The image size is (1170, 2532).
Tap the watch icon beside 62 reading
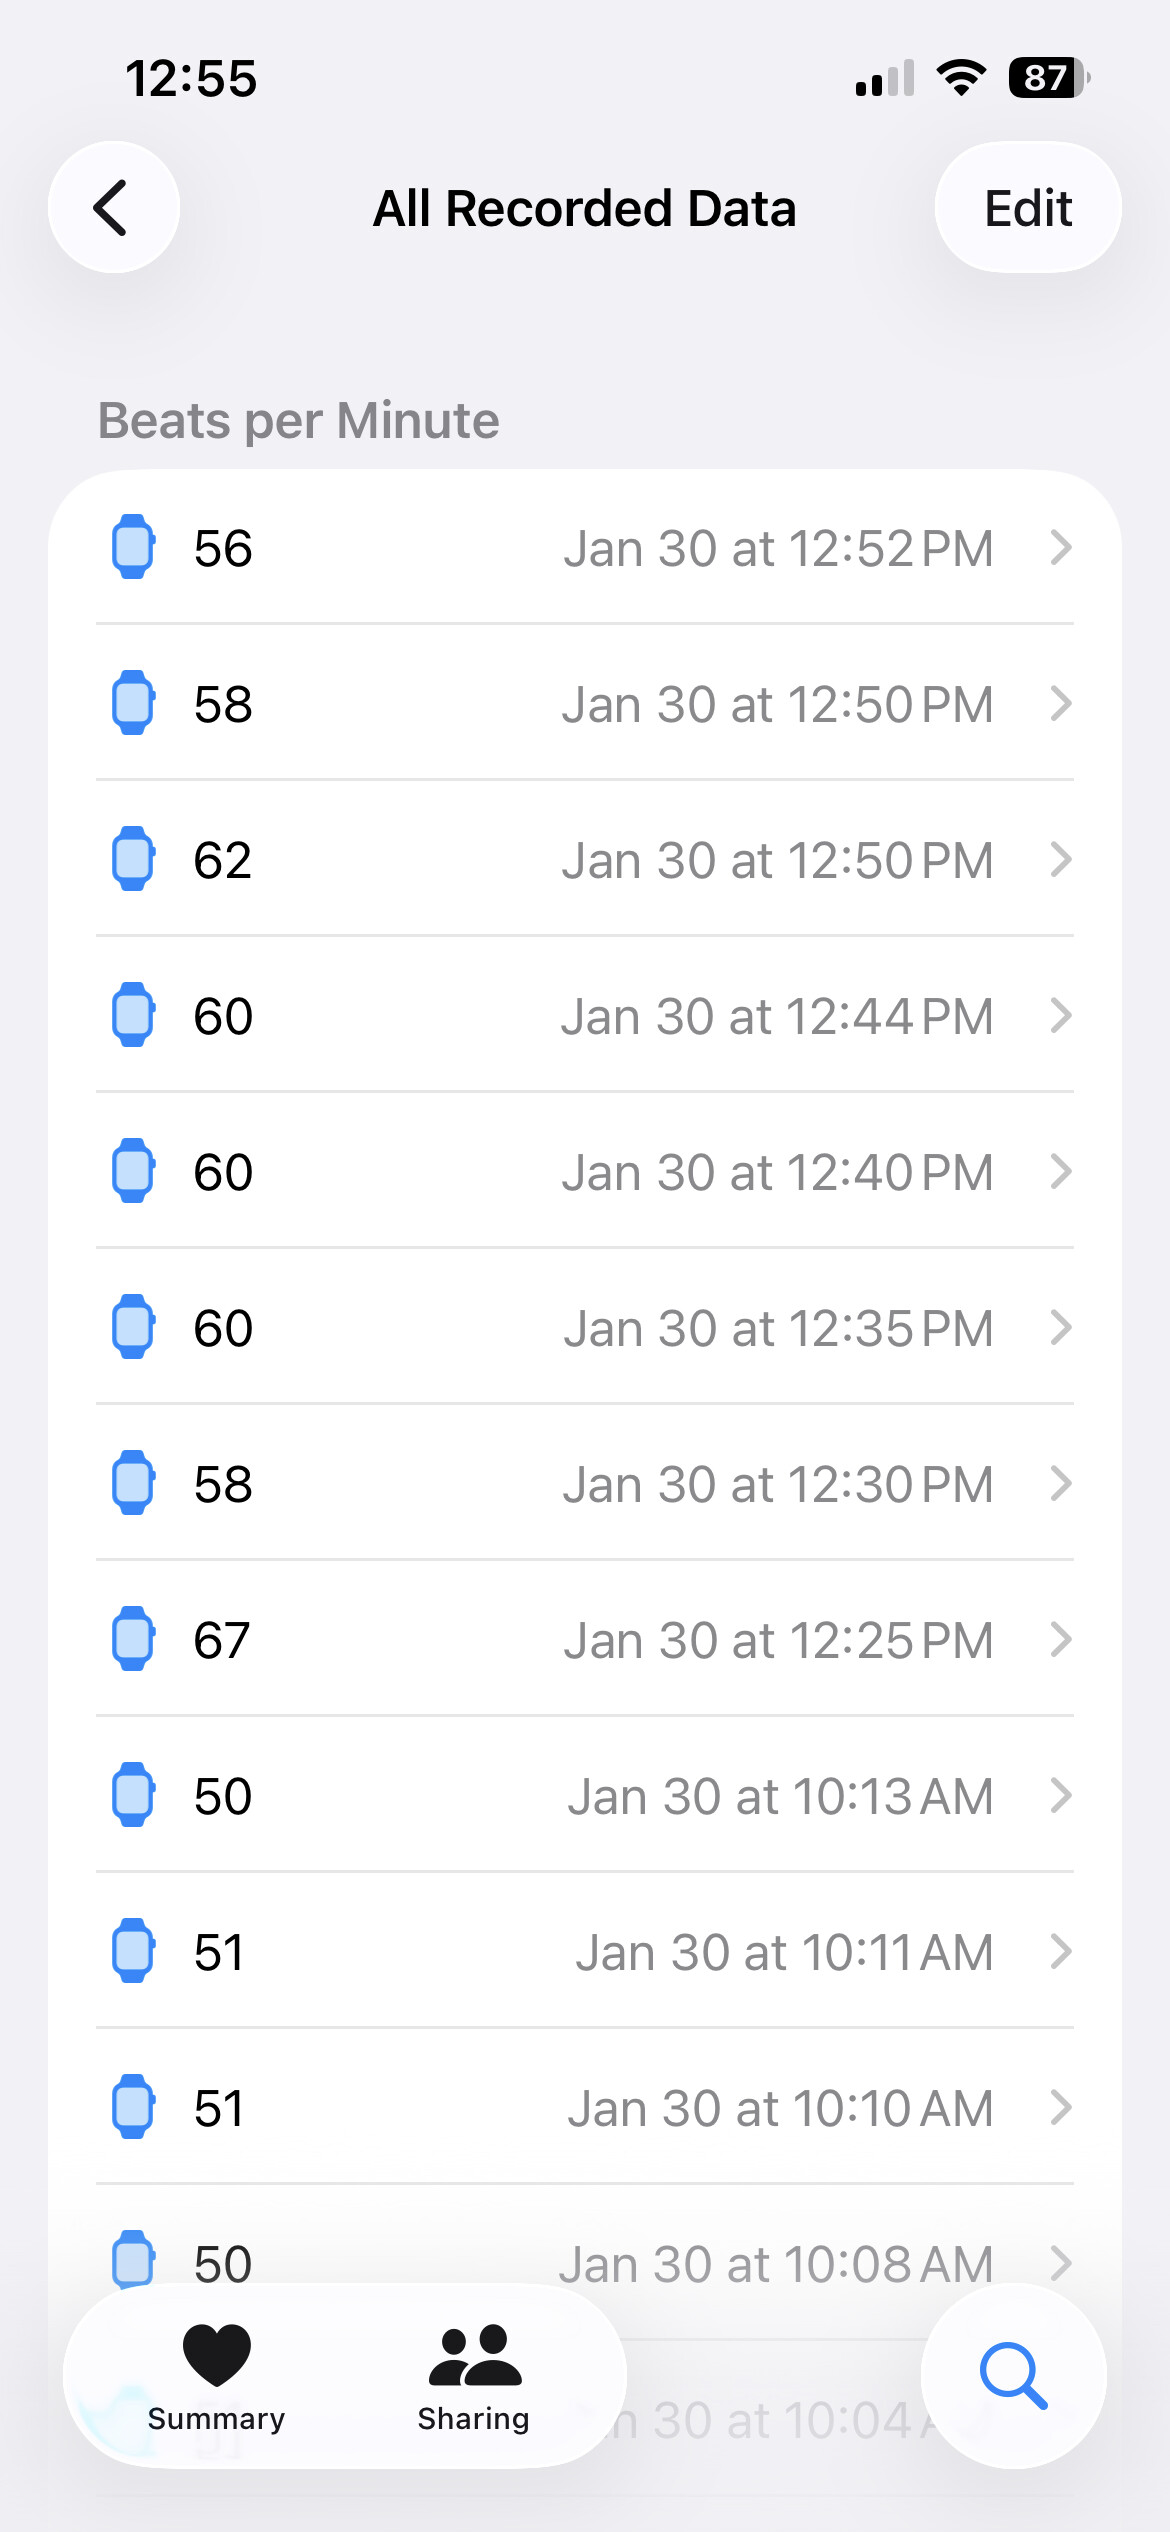(133, 859)
